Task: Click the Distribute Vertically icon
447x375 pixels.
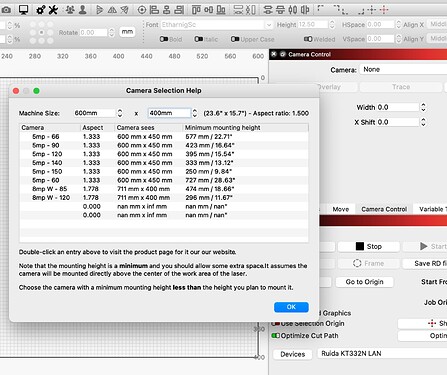Action: coord(238,10)
